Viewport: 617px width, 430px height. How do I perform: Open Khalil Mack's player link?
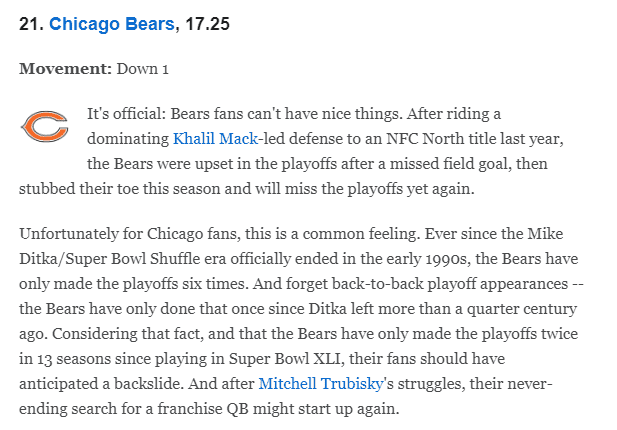coord(214,136)
